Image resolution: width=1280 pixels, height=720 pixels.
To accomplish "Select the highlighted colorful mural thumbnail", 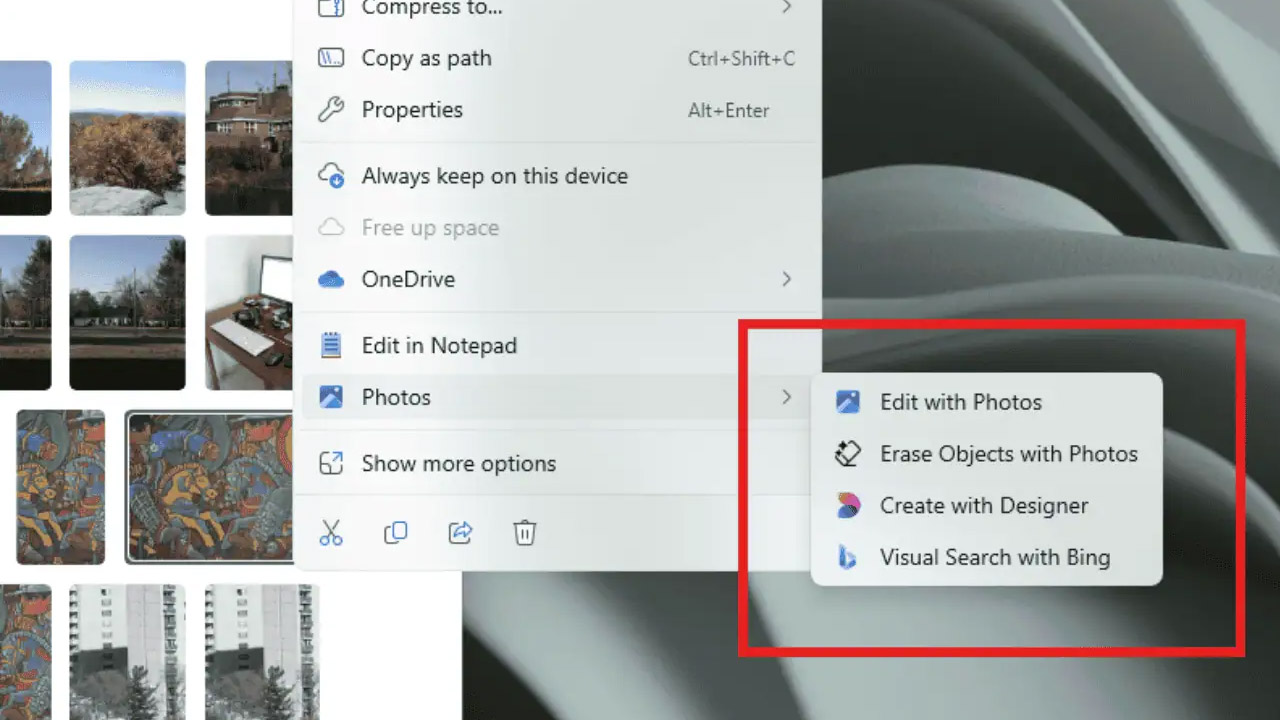I will 210,486.
